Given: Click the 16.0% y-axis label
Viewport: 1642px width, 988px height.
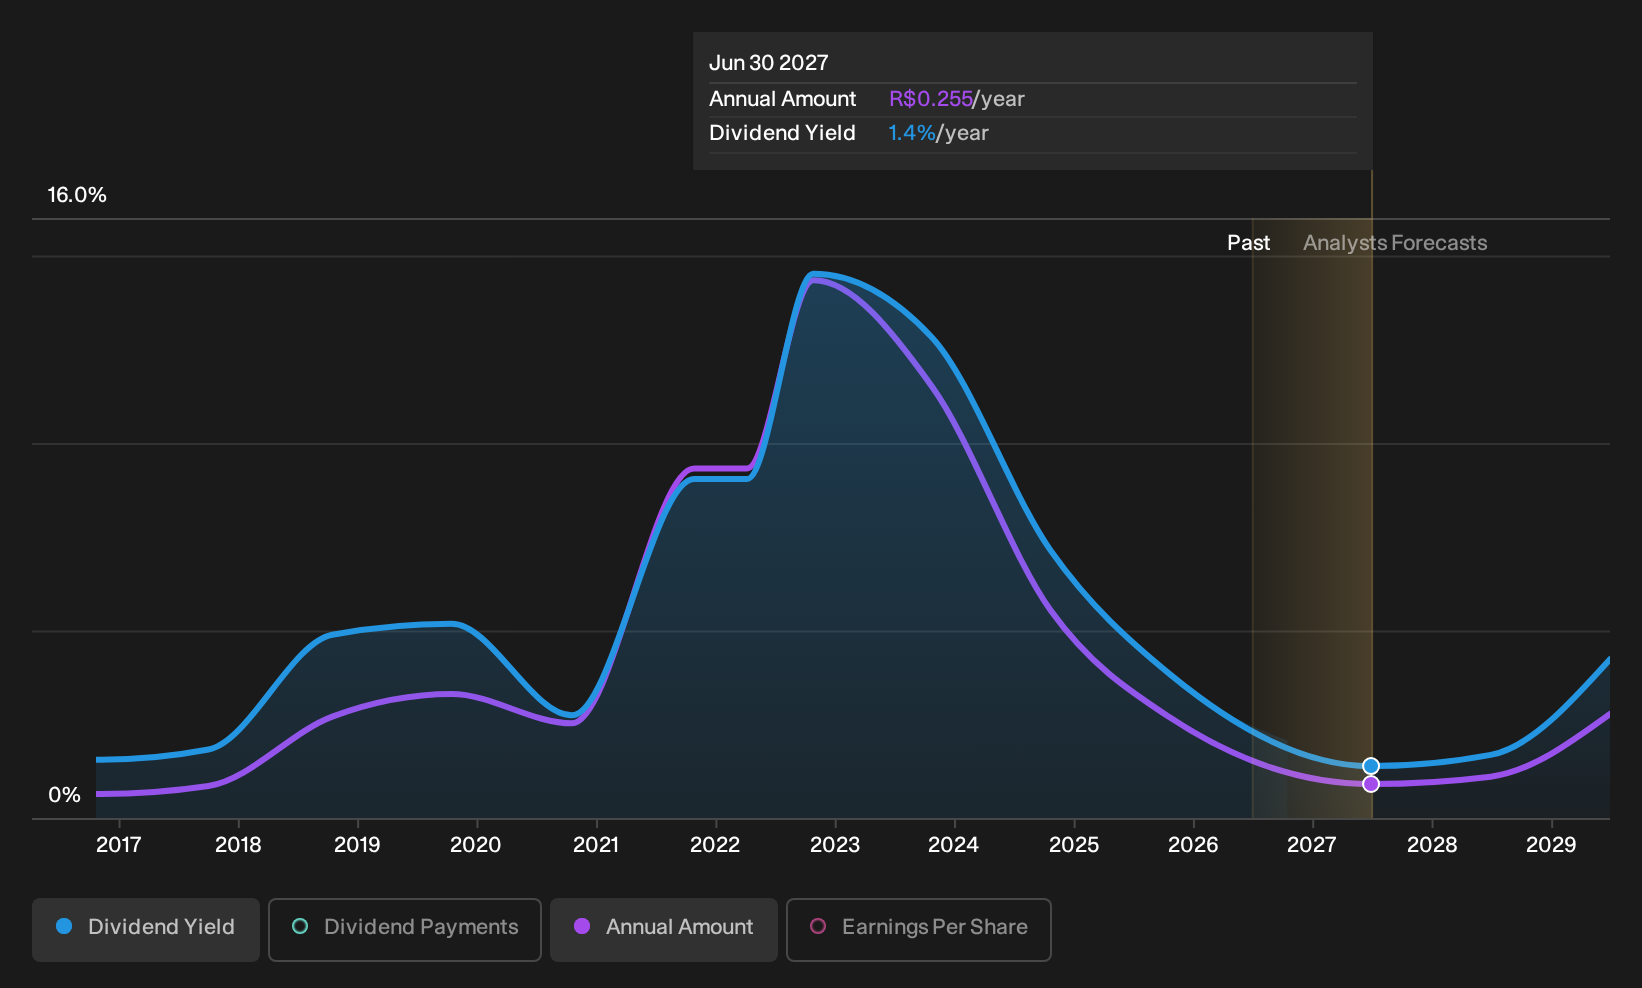Looking at the screenshot, I should coord(77,195).
